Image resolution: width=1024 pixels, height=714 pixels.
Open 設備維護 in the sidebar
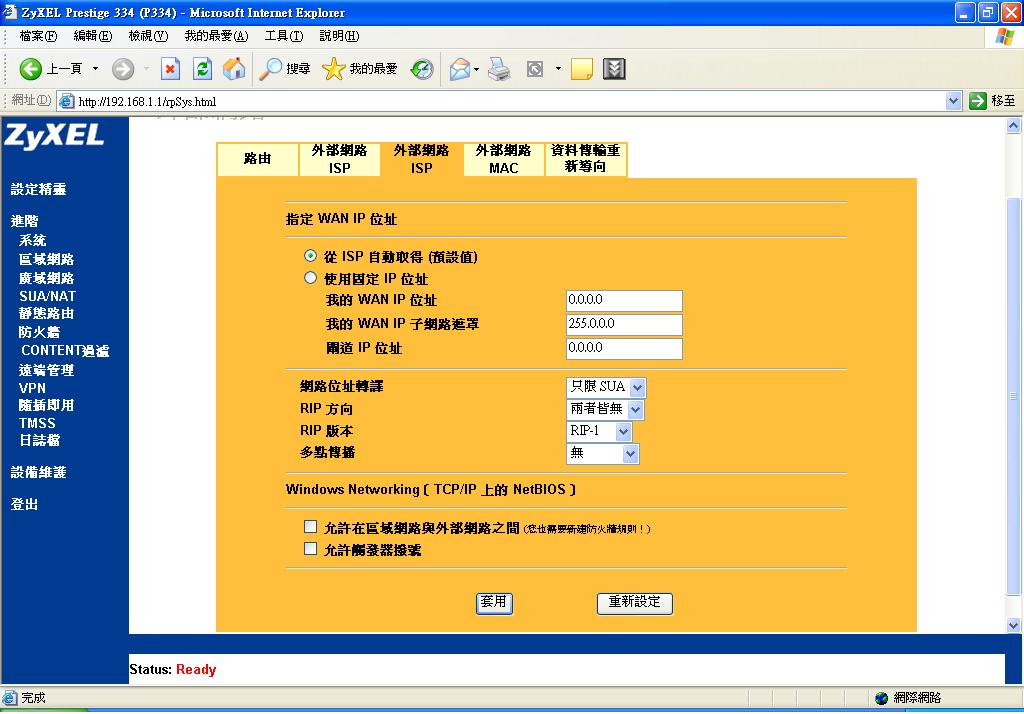[39, 472]
